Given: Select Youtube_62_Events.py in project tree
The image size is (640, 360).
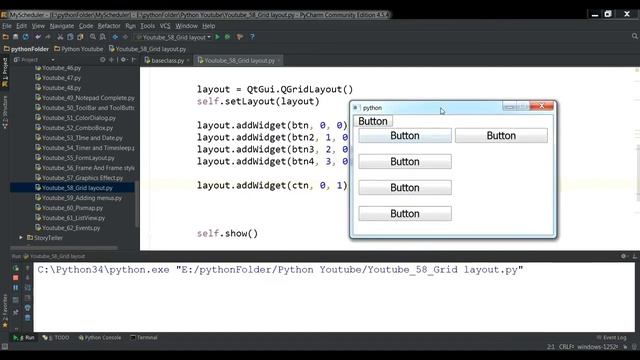Looking at the screenshot, I should [67, 228].
